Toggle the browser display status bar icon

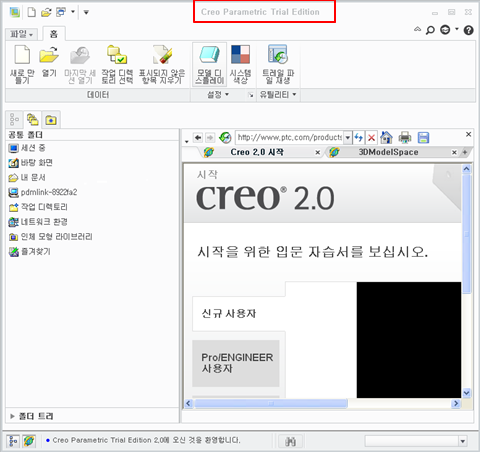pos(29,441)
